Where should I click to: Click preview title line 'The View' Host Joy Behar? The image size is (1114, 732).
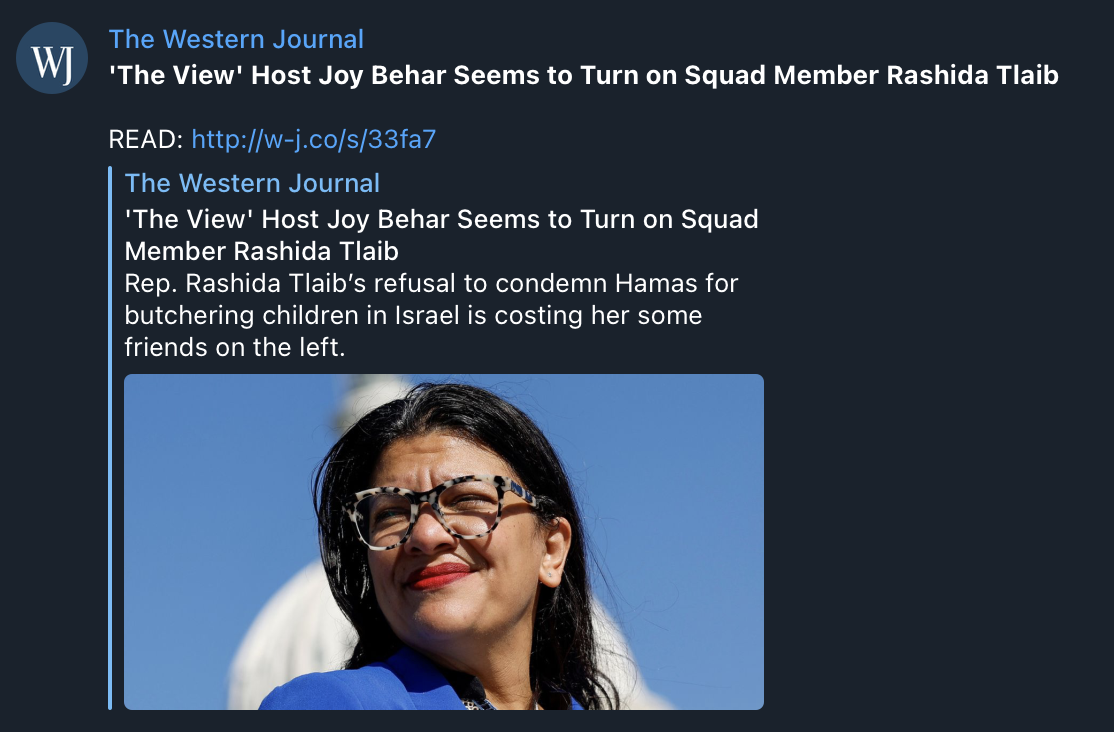pyautogui.click(x=441, y=219)
